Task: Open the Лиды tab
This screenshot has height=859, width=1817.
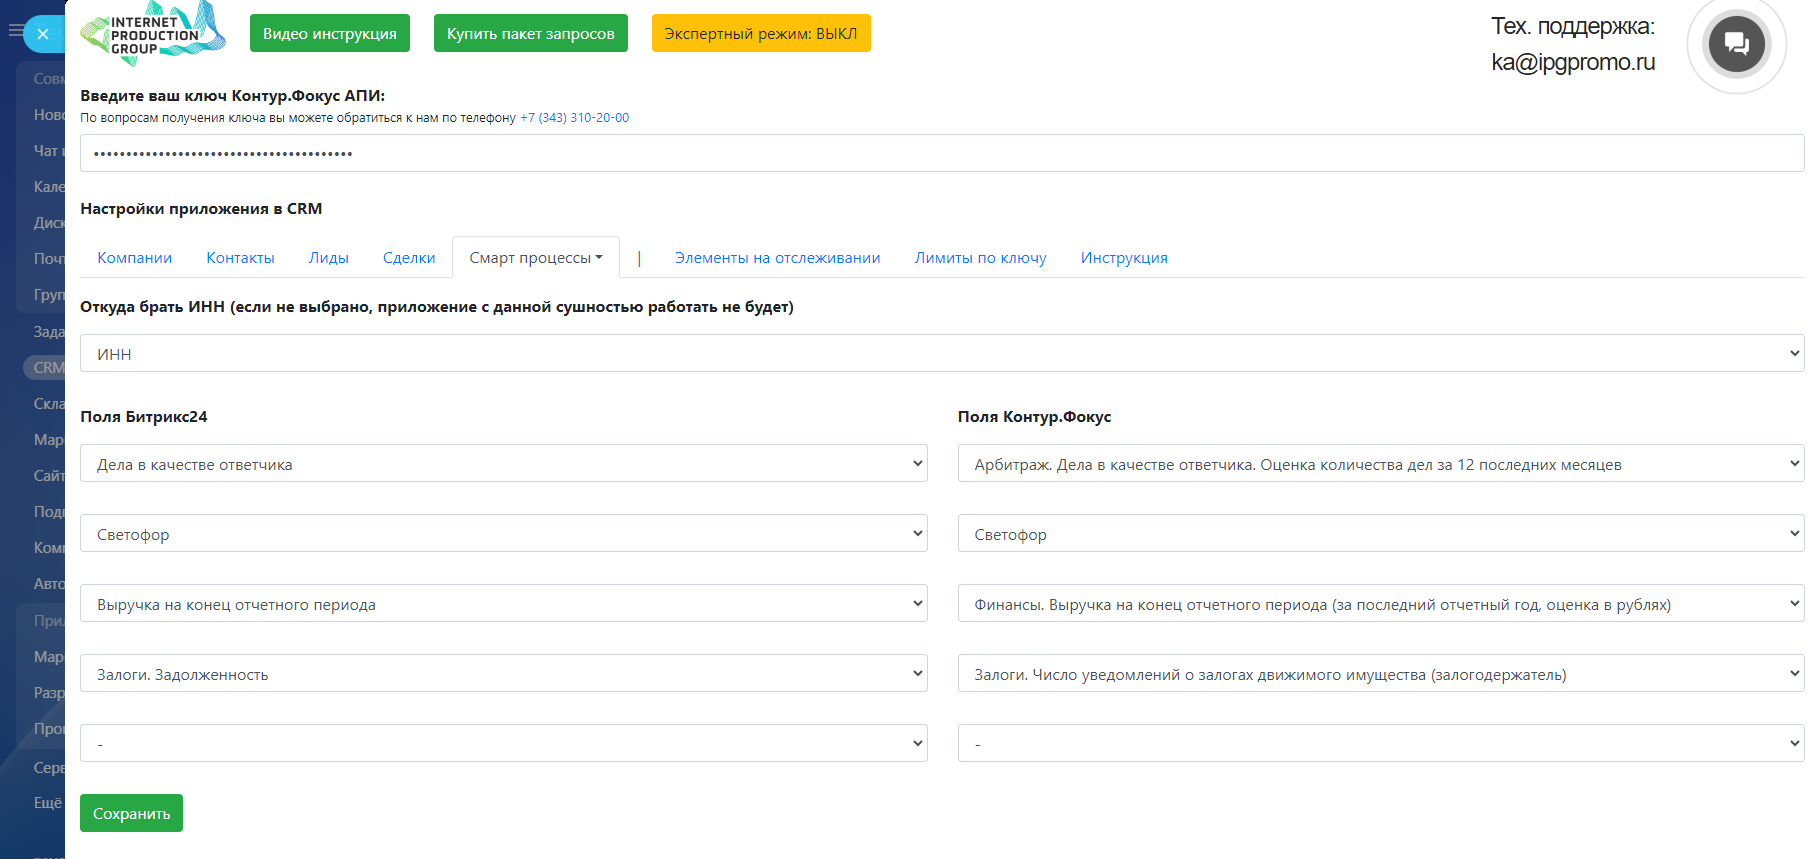Action: 328,258
